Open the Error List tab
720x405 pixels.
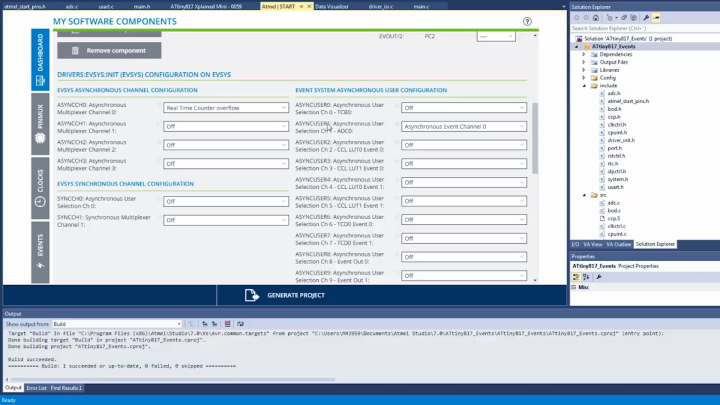click(36, 387)
